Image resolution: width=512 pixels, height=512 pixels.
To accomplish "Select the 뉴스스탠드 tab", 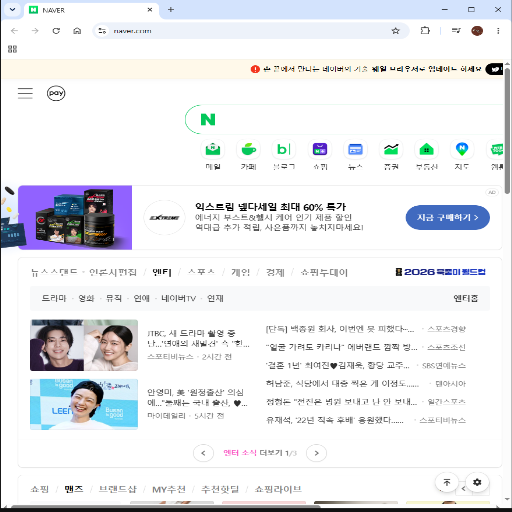I will (54, 272).
